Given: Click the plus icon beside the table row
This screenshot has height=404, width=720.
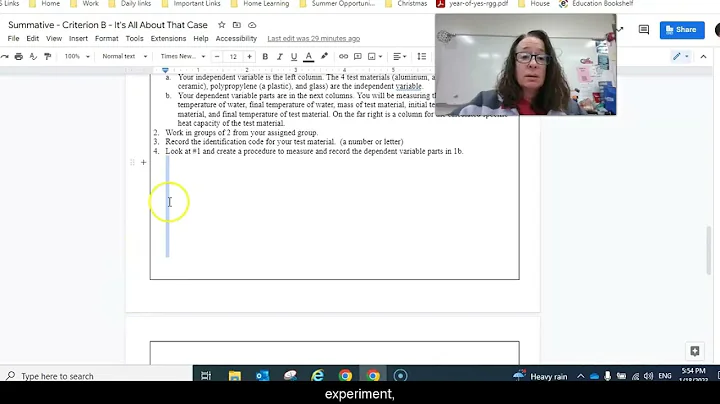Looking at the screenshot, I should tap(143, 162).
